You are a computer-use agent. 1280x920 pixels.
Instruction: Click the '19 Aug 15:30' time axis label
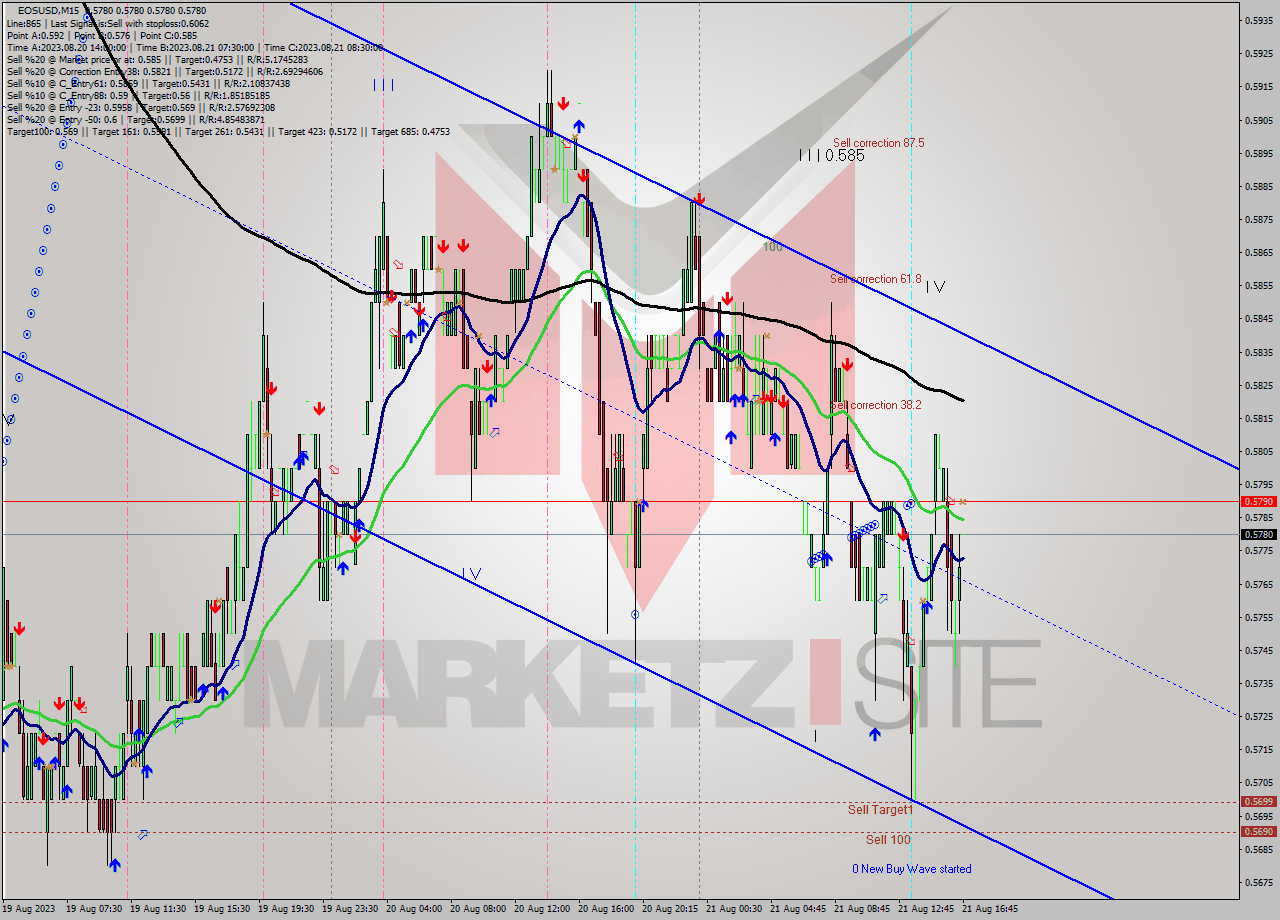coord(224,909)
